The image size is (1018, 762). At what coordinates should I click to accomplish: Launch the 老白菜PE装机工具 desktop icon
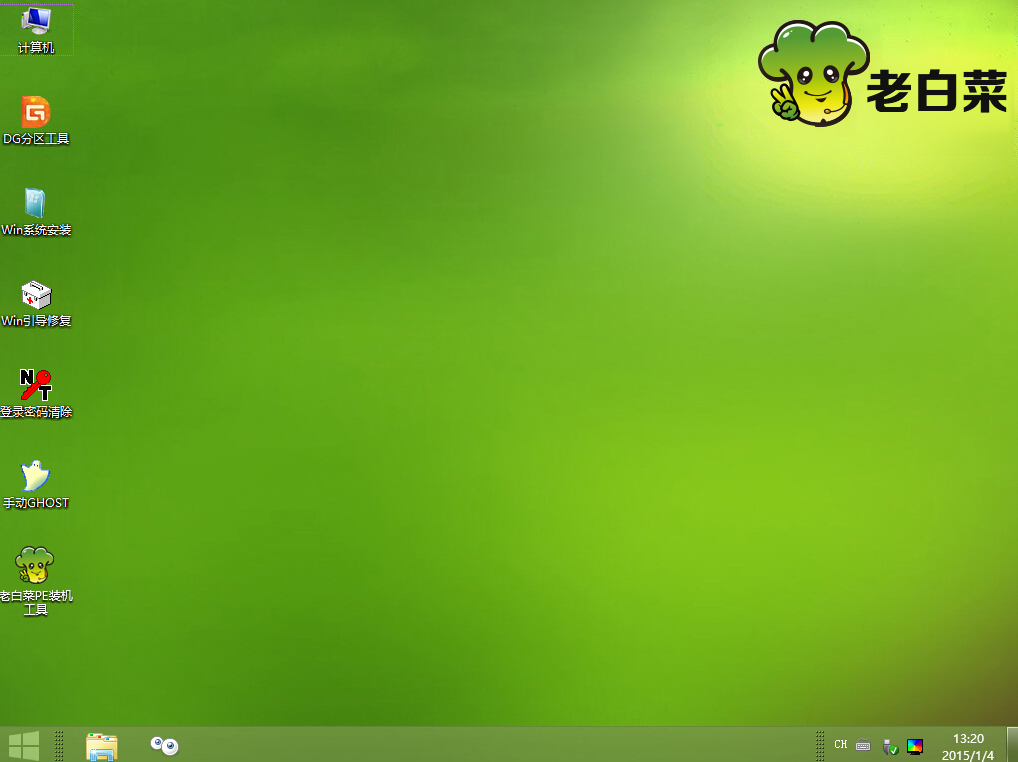pos(36,581)
